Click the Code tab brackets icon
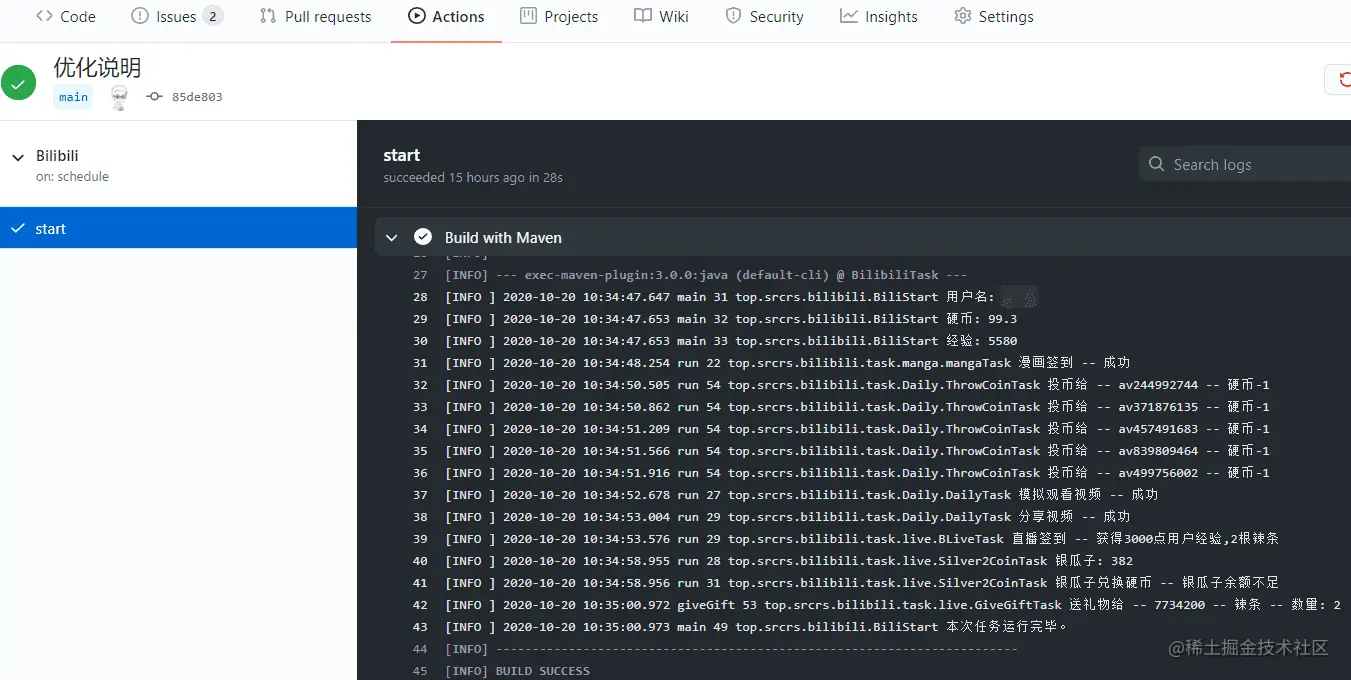The height and width of the screenshot is (680, 1351). click(x=44, y=16)
